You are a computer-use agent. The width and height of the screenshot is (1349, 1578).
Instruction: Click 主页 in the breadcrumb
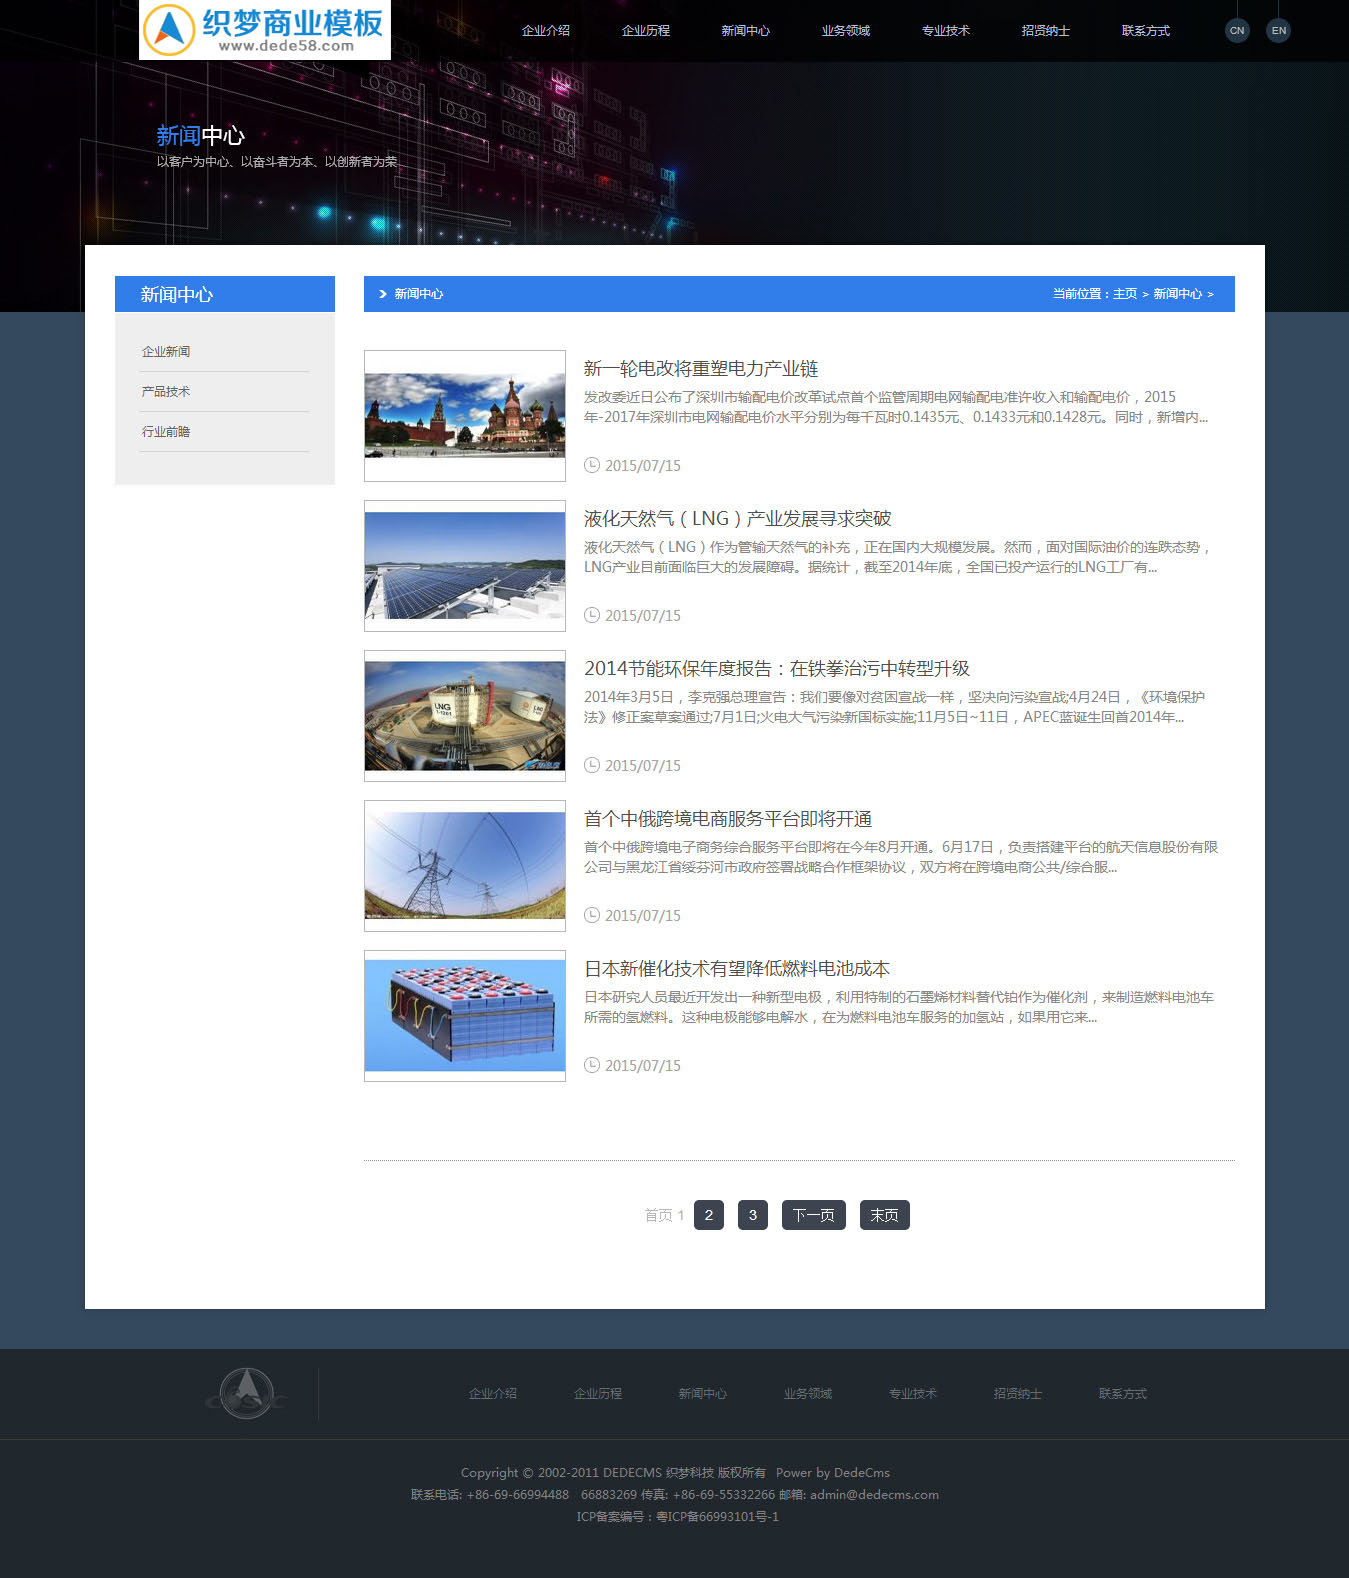pyautogui.click(x=1125, y=294)
